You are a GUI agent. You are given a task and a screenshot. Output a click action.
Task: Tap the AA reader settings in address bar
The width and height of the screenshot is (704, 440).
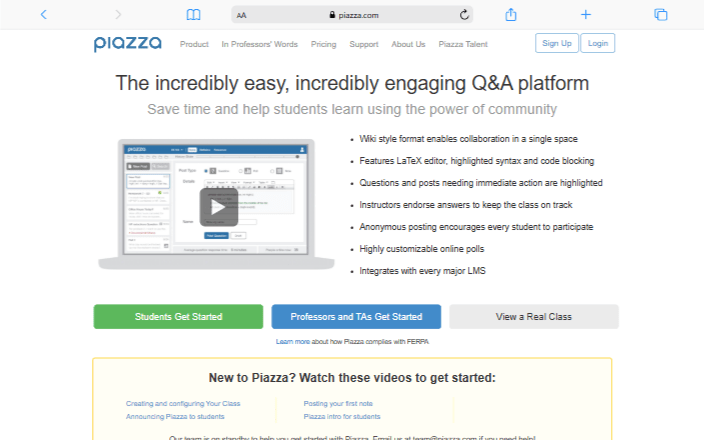242,15
